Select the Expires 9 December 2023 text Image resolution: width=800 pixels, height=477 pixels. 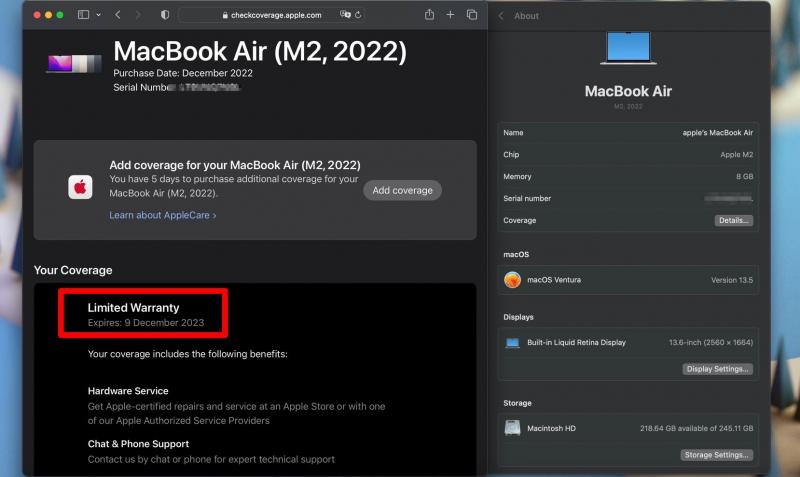click(146, 322)
